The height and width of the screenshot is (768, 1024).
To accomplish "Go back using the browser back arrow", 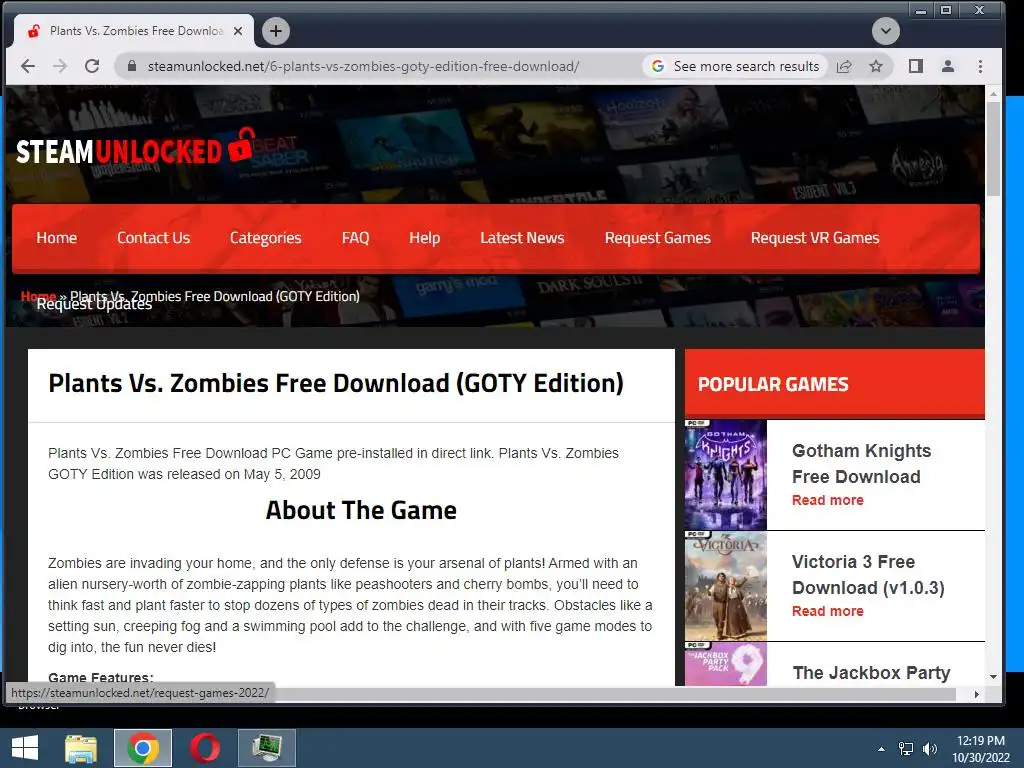I will [x=28, y=66].
